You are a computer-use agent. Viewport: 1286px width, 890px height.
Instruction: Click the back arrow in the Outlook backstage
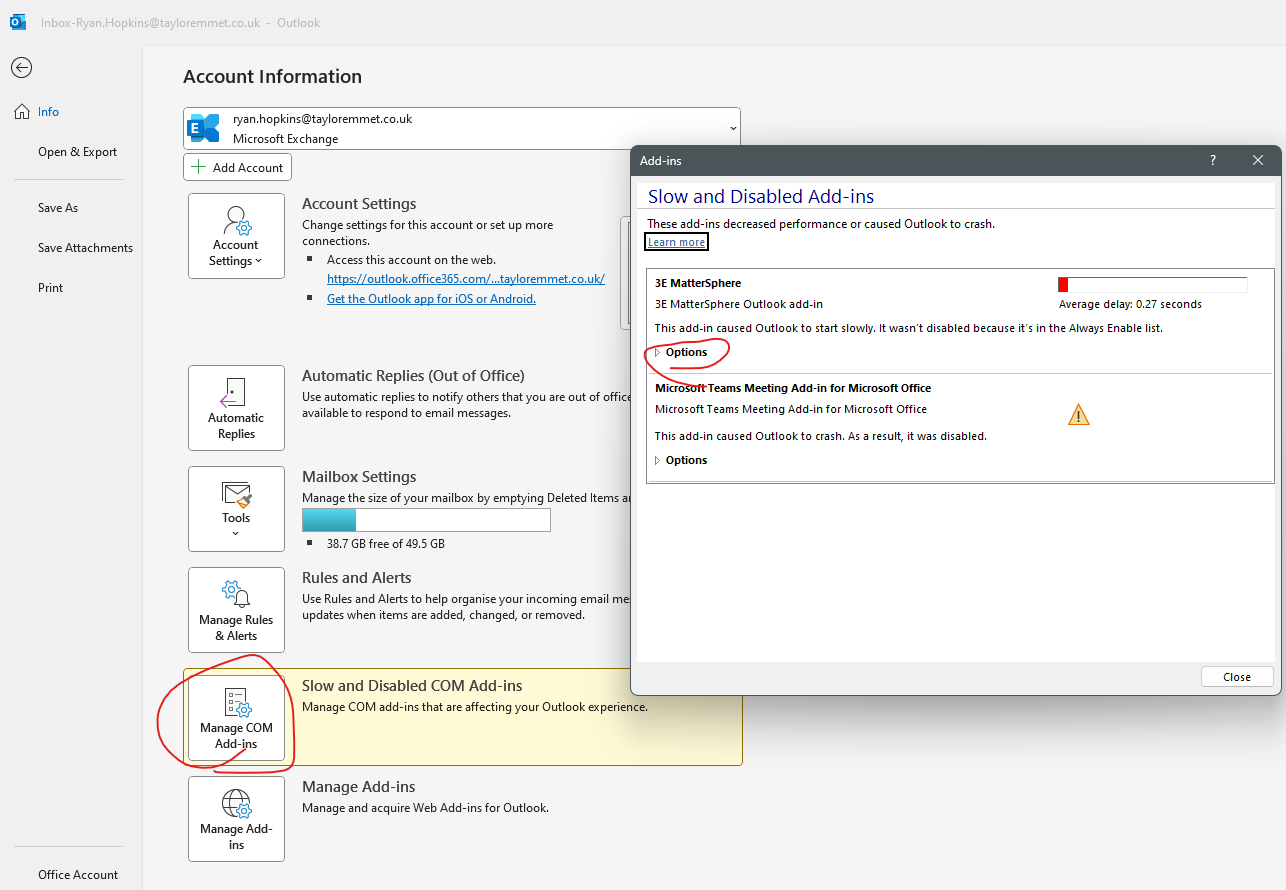point(21,68)
